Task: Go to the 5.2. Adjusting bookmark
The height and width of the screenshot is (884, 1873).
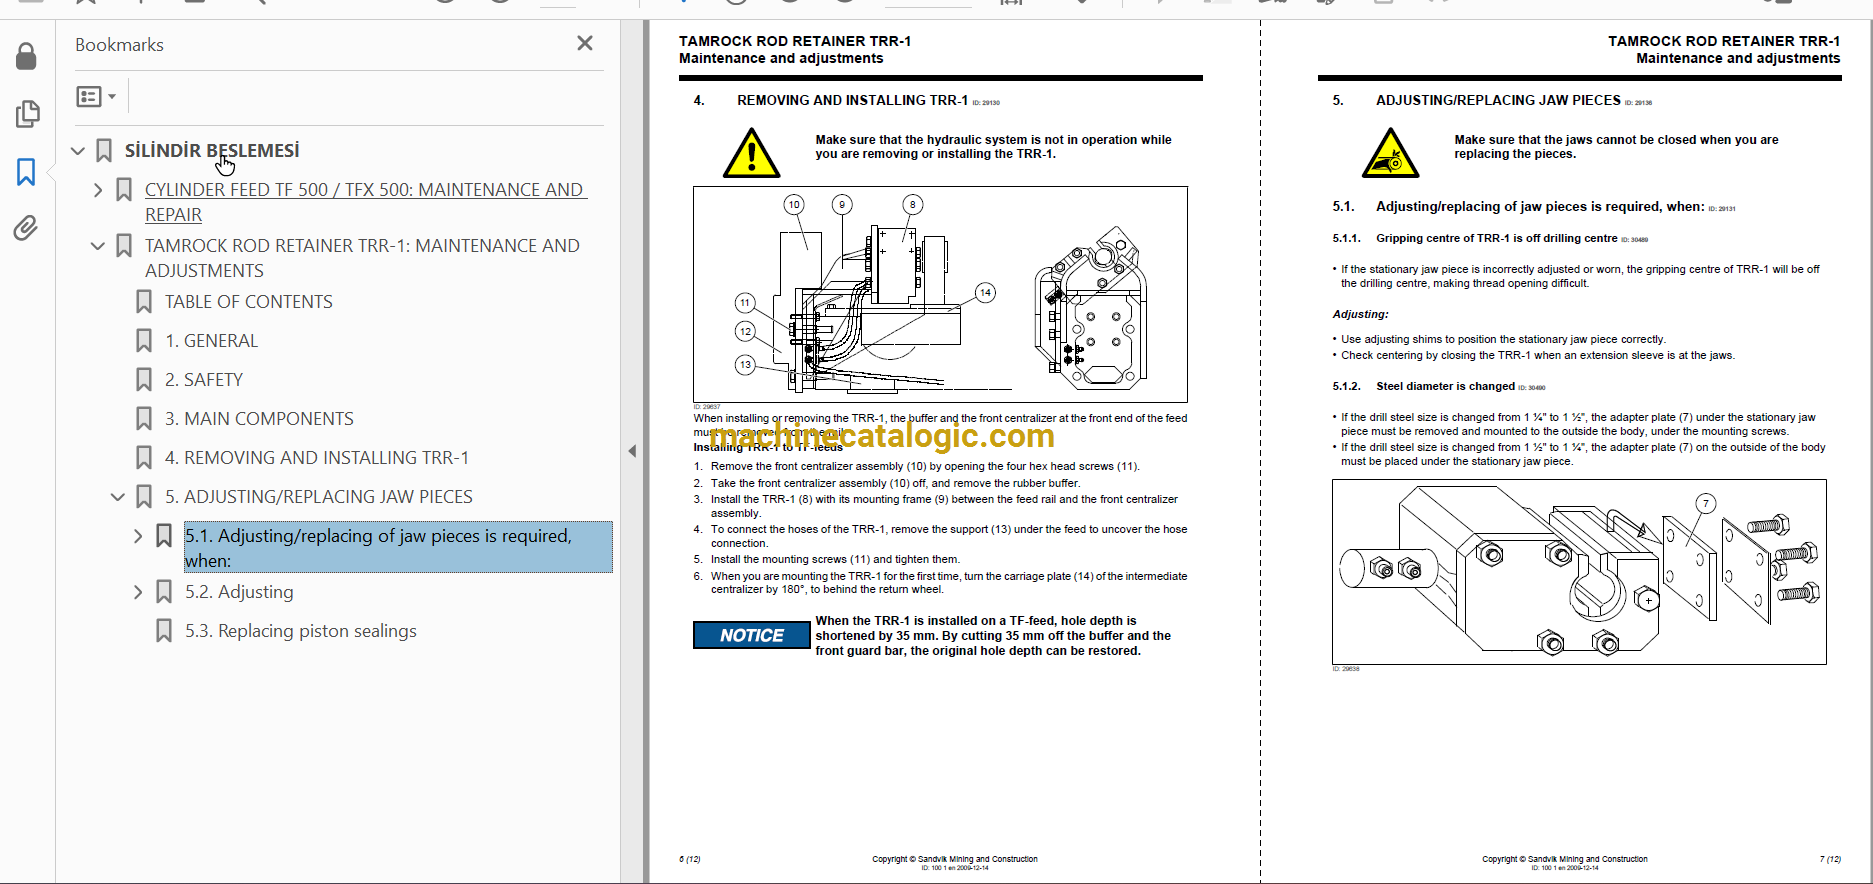Action: [239, 592]
